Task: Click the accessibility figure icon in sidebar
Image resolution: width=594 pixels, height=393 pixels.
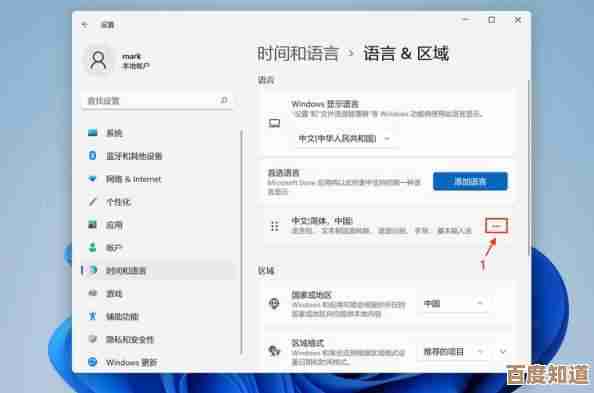Action: 92,316
